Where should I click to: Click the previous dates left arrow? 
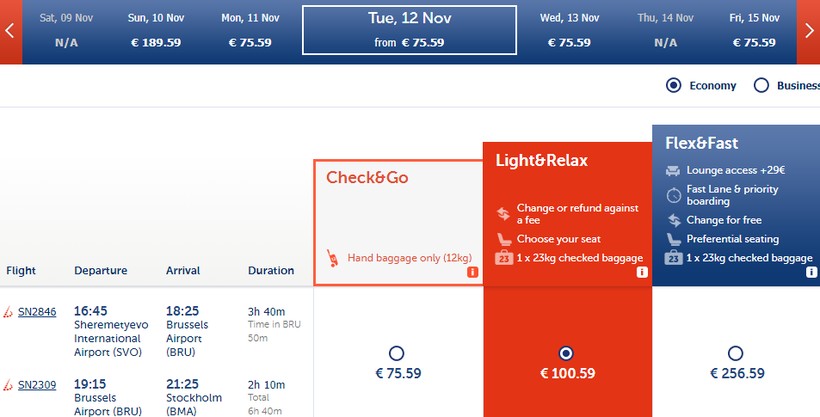pyautogui.click(x=9, y=30)
